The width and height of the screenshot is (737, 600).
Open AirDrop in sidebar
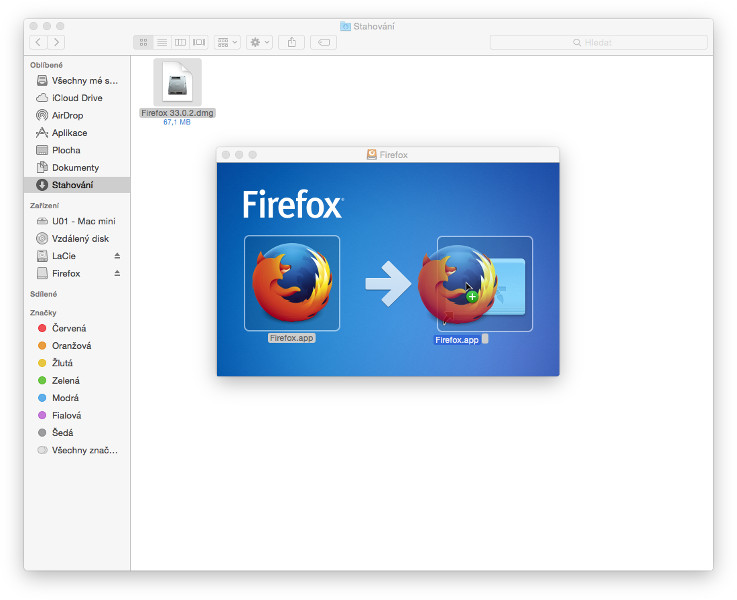[77, 115]
